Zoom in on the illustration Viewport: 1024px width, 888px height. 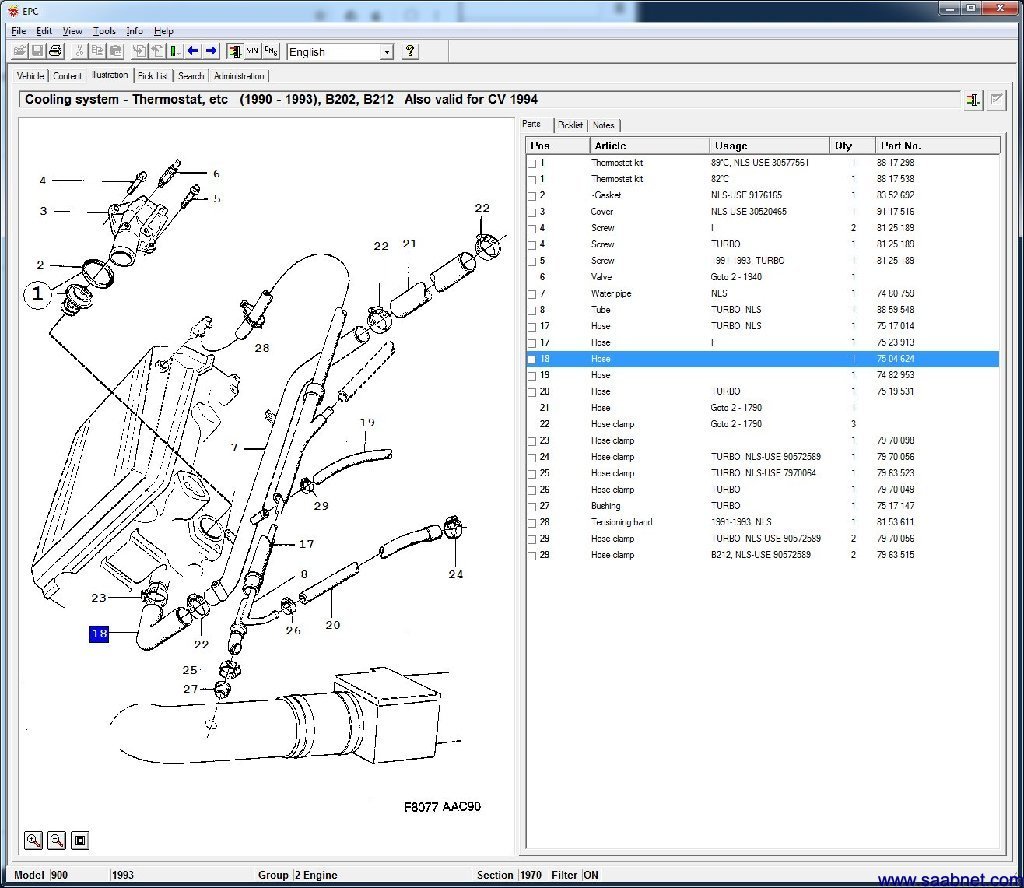[33, 840]
